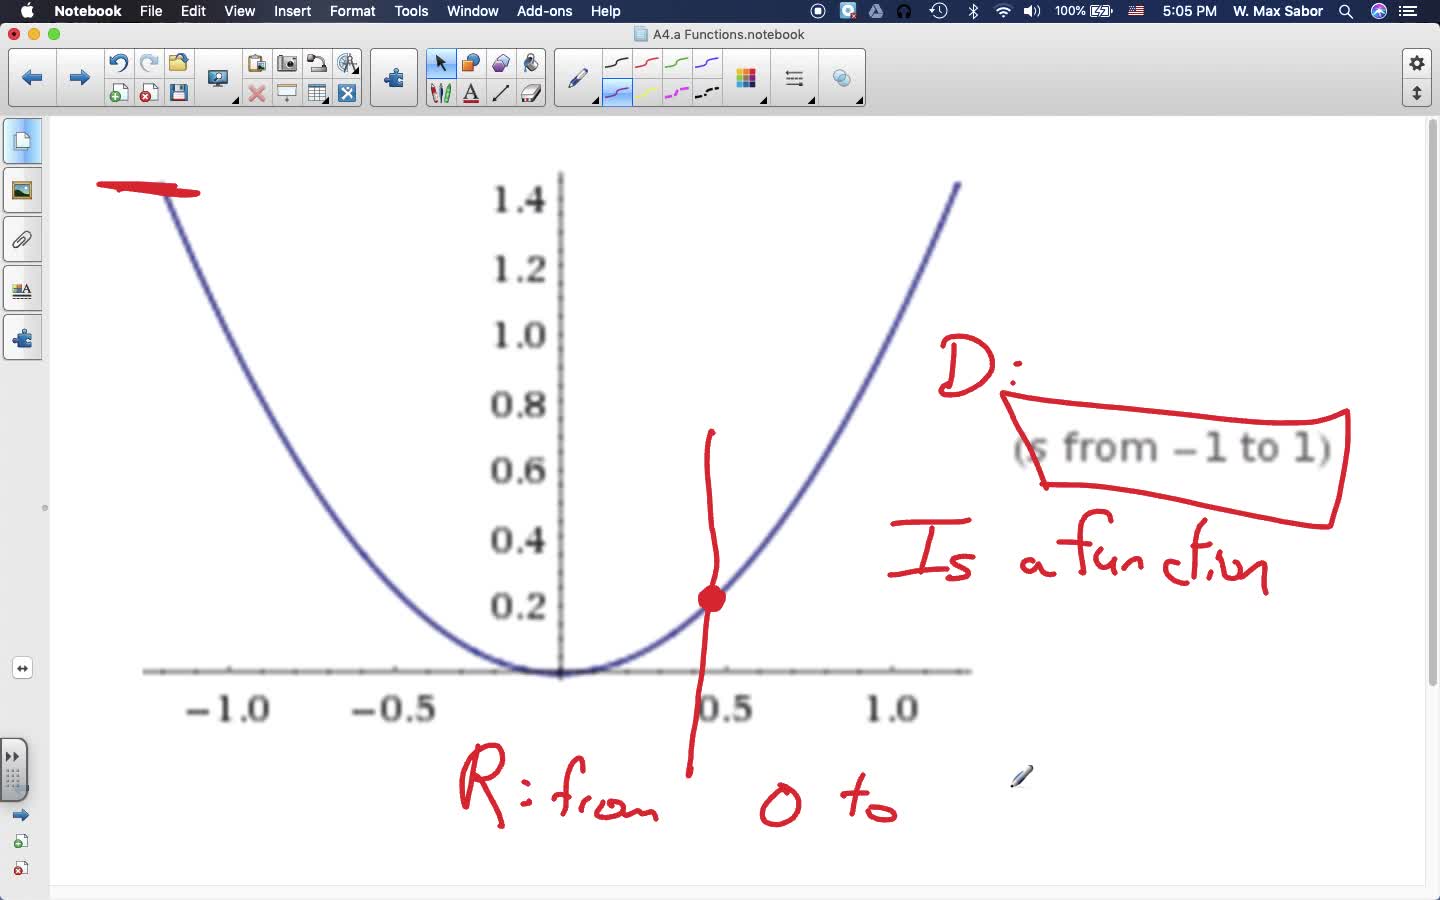1440x900 pixels.
Task: Delete the current page in the top toolbar
Action: click(x=148, y=93)
